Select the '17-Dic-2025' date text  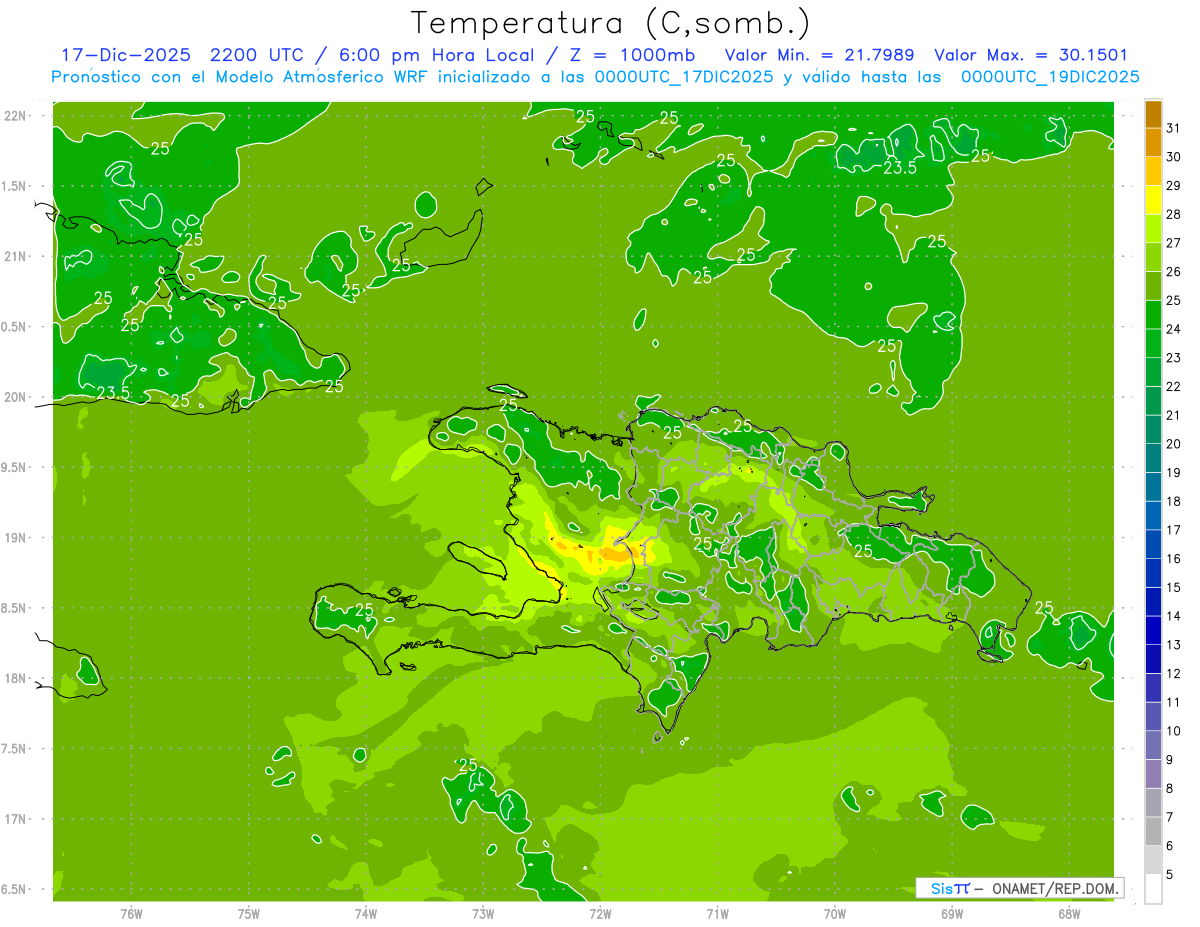tap(125, 55)
